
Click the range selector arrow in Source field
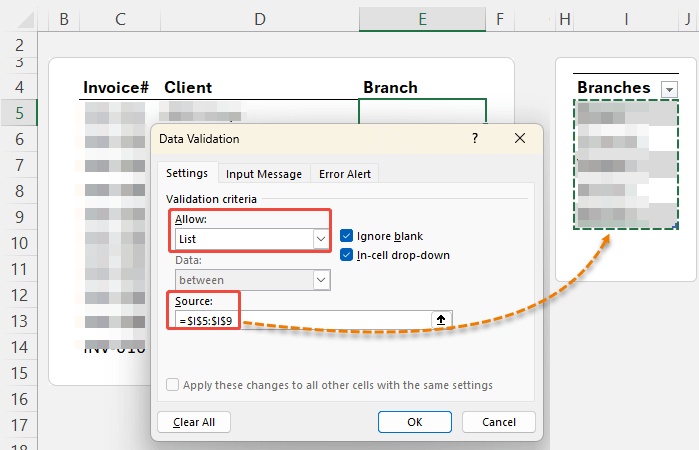[x=441, y=320]
